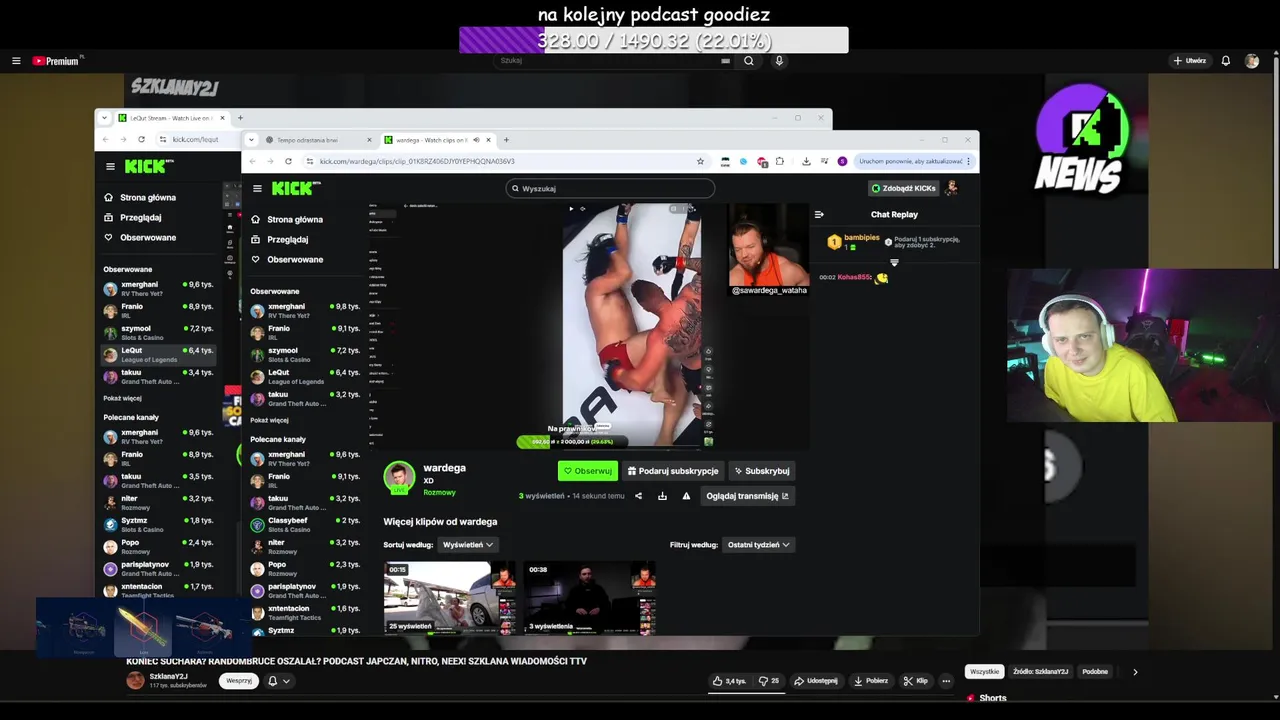Select the Wszystkie filter chip
This screenshot has height=720, width=1280.
point(984,672)
